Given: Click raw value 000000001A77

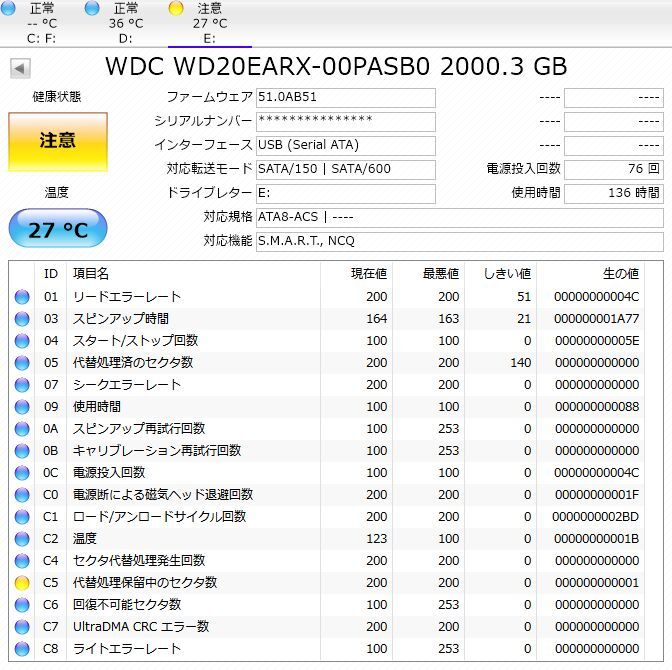Looking at the screenshot, I should coord(597,319).
